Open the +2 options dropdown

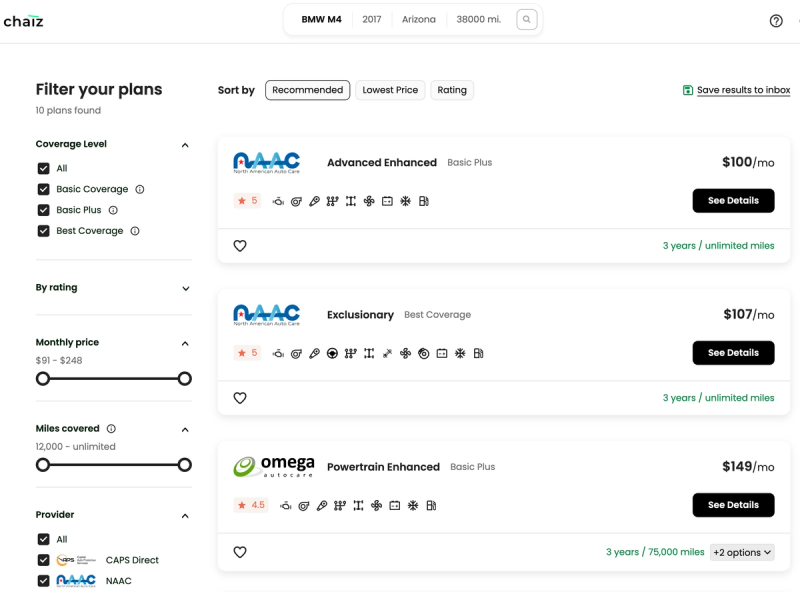coord(742,552)
